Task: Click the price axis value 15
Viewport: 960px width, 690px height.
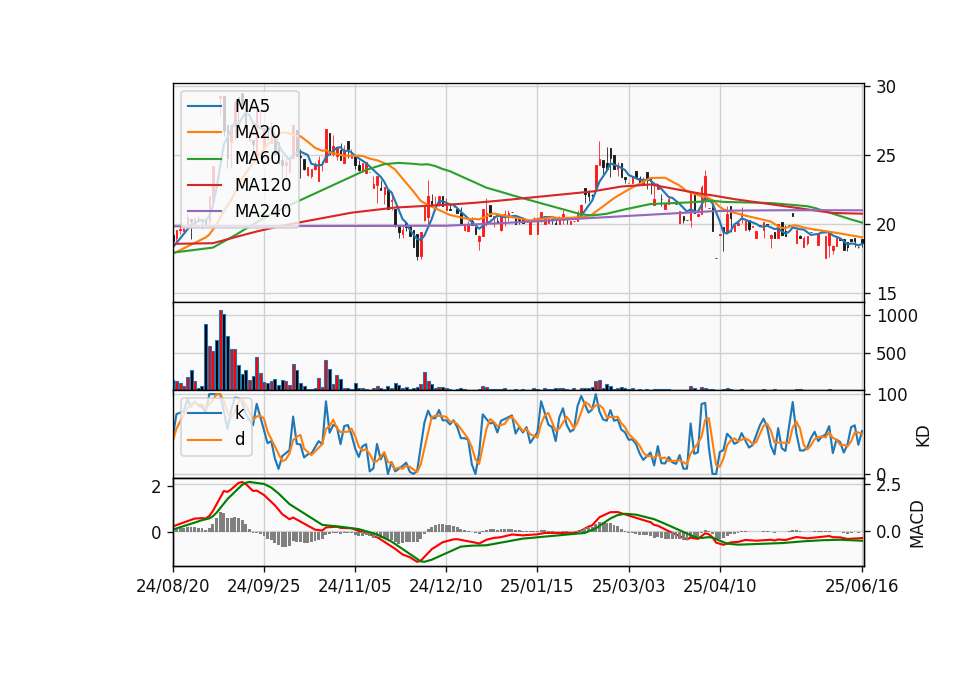Action: pos(885,294)
